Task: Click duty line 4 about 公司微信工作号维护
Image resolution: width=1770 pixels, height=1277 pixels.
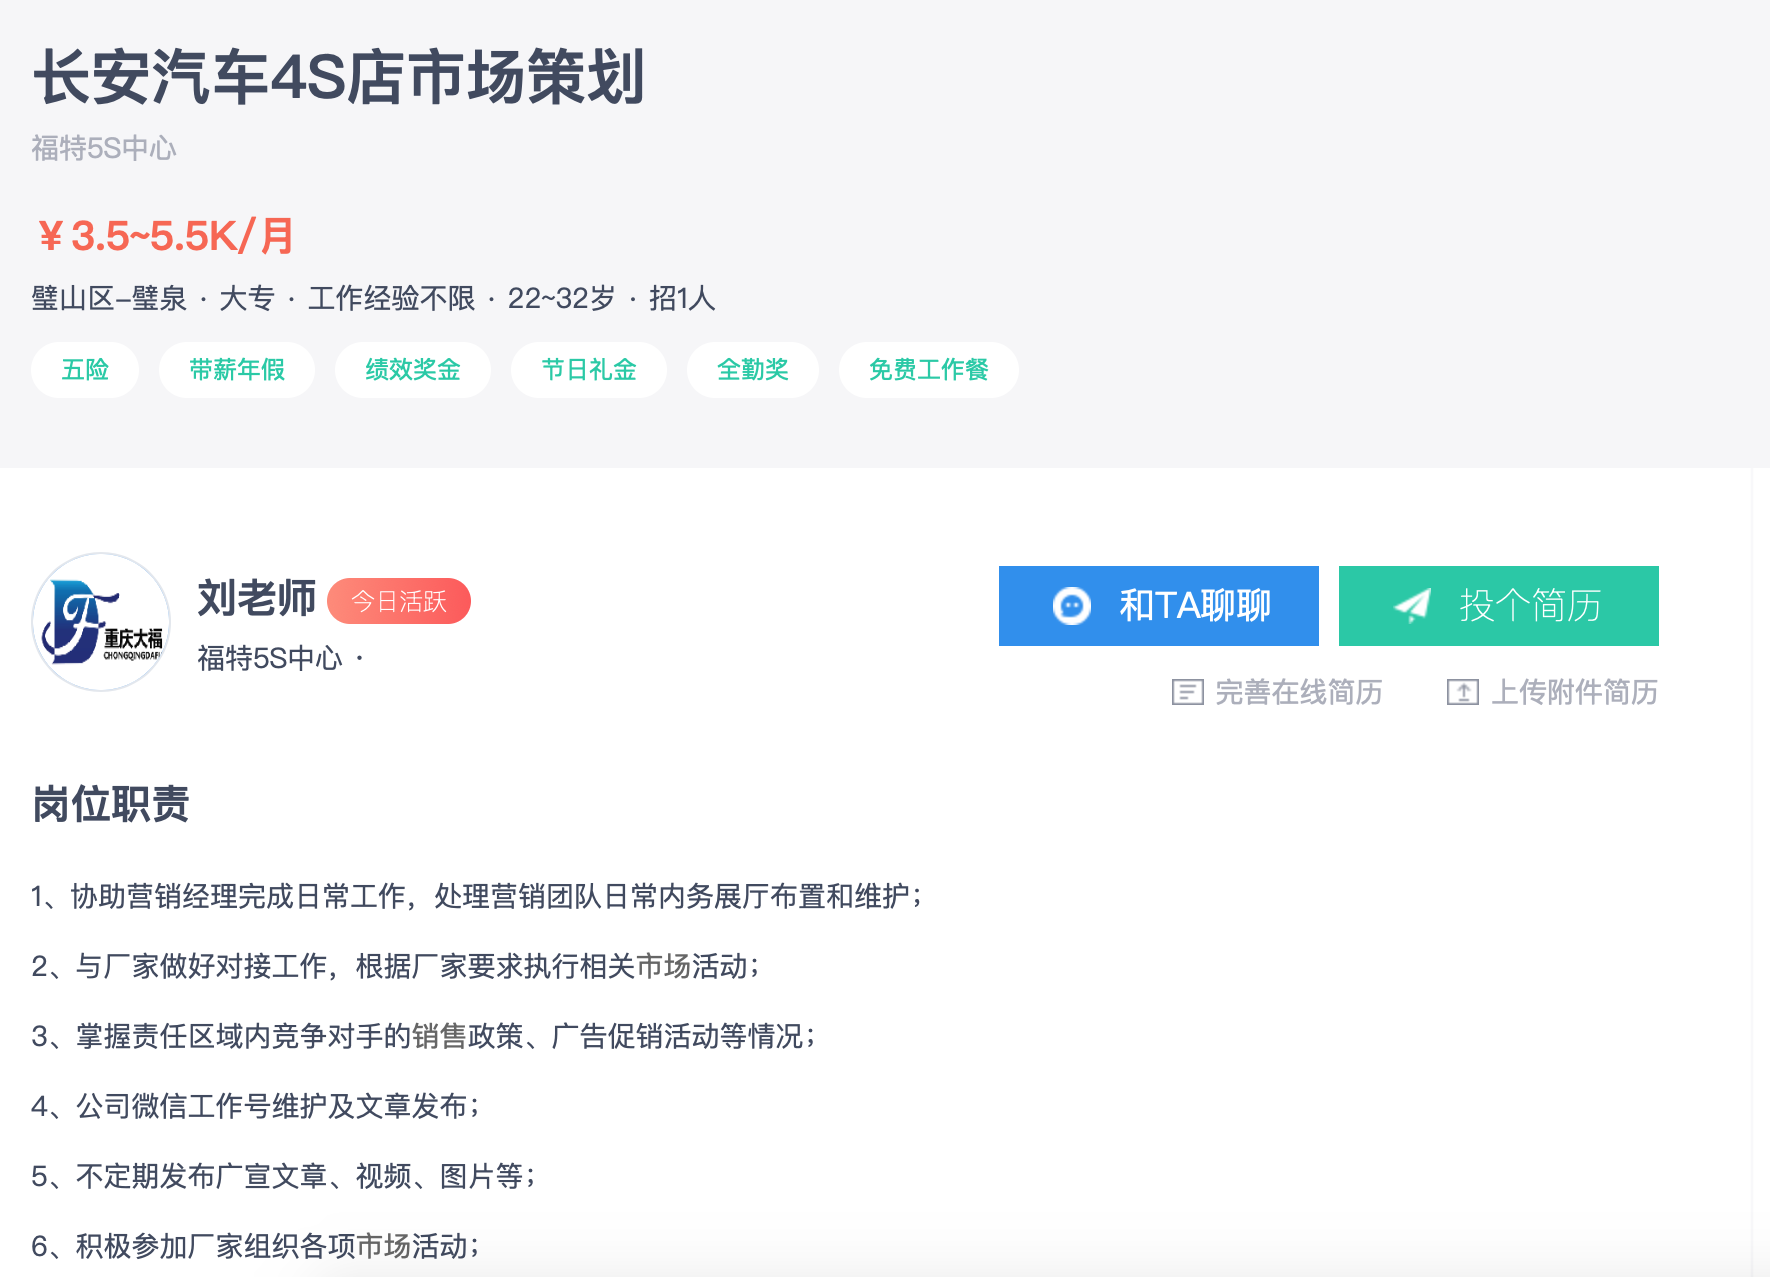Action: pyautogui.click(x=255, y=1106)
